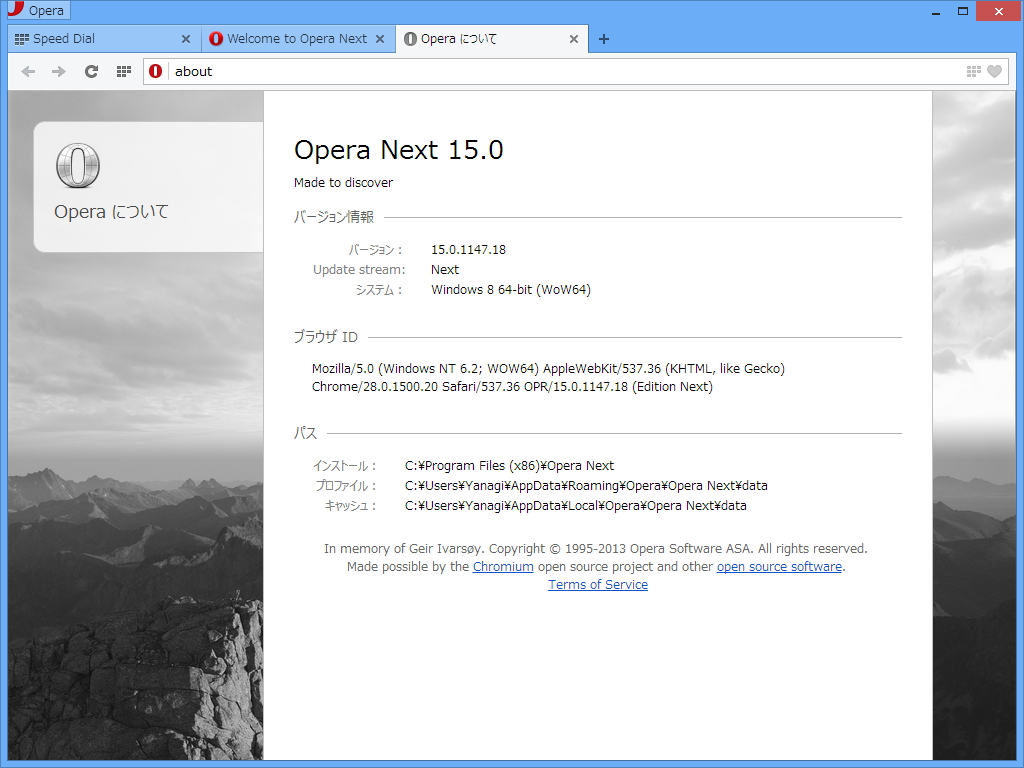The width and height of the screenshot is (1024, 768).
Task: Open the open source software link
Action: 779,566
